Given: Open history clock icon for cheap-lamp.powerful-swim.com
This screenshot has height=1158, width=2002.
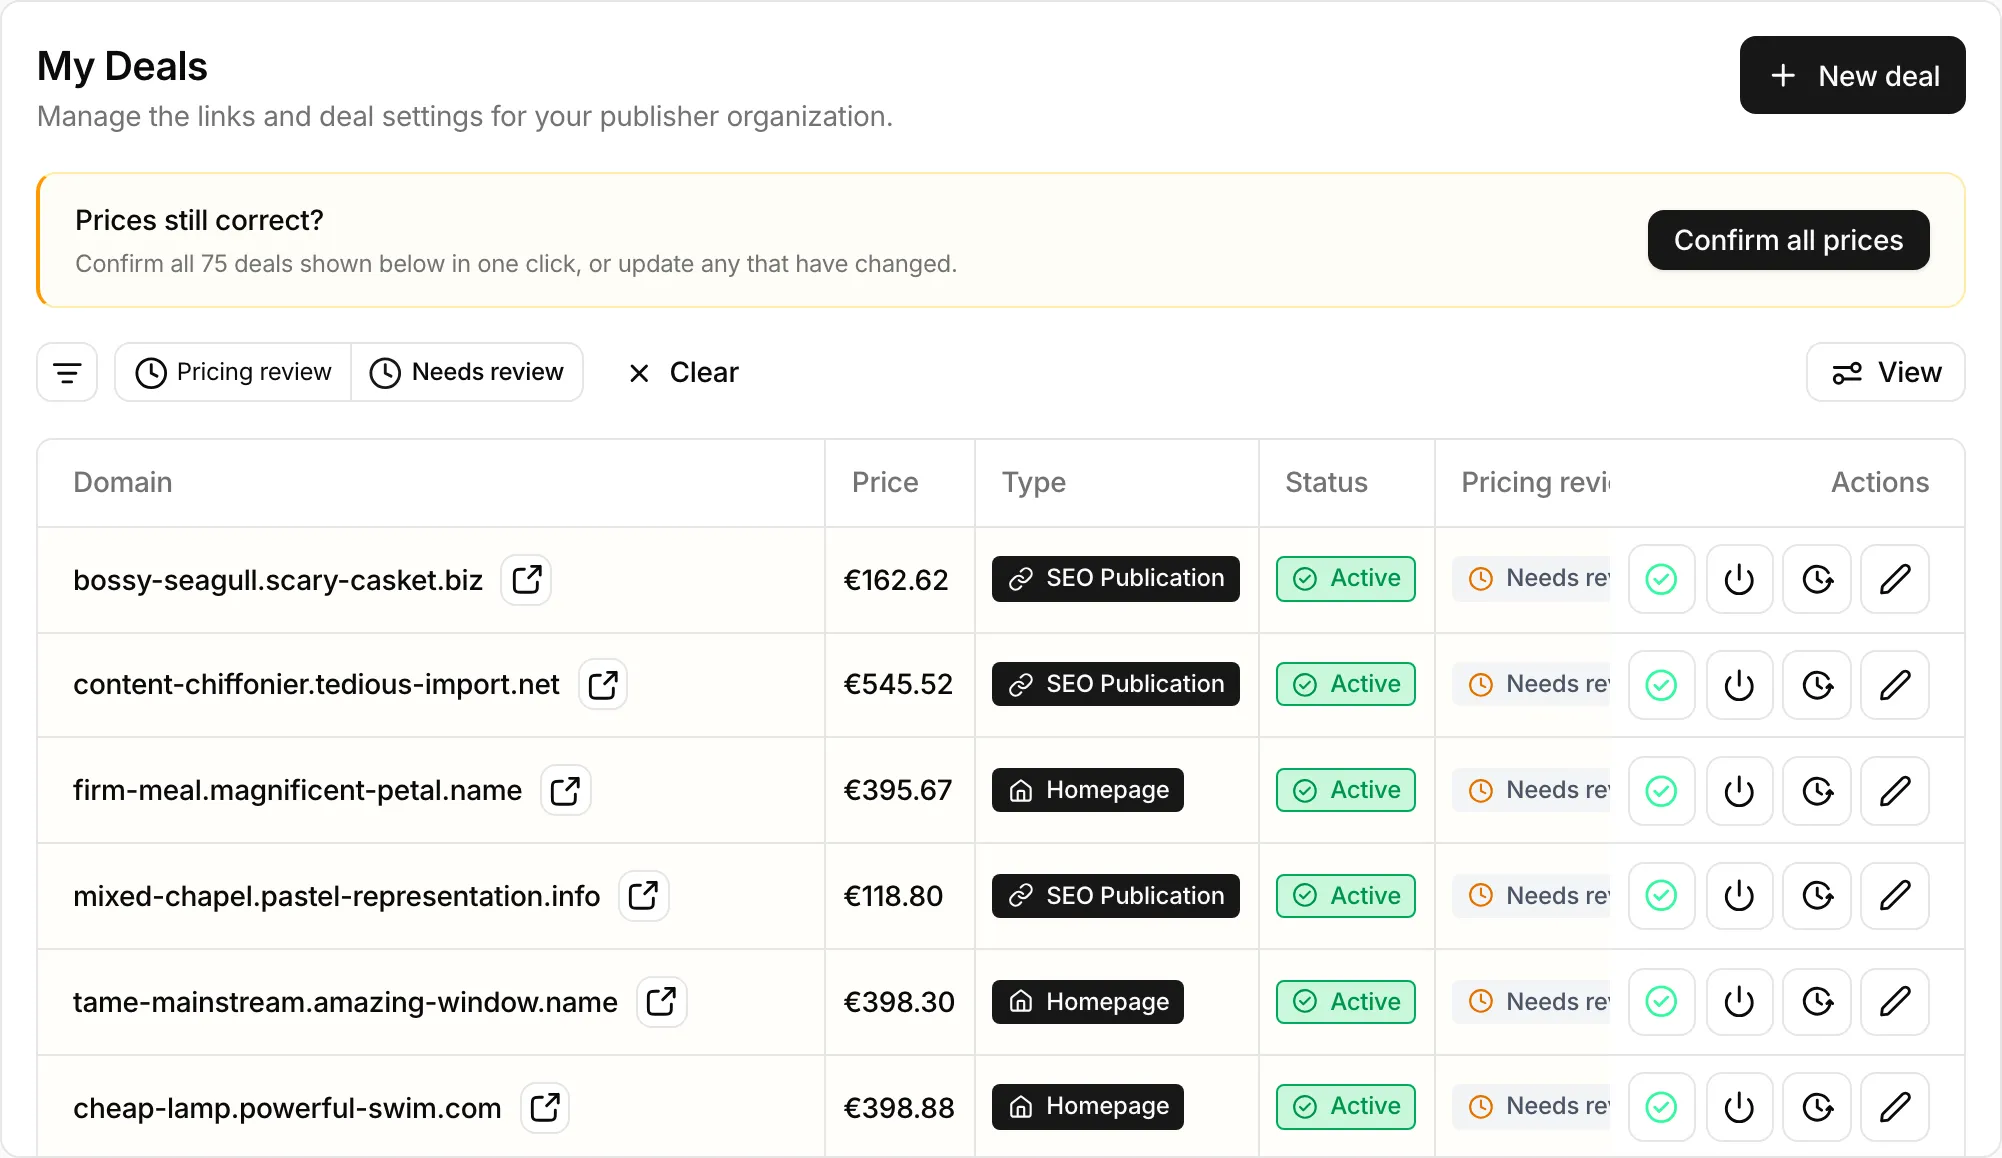Looking at the screenshot, I should click(1817, 1107).
